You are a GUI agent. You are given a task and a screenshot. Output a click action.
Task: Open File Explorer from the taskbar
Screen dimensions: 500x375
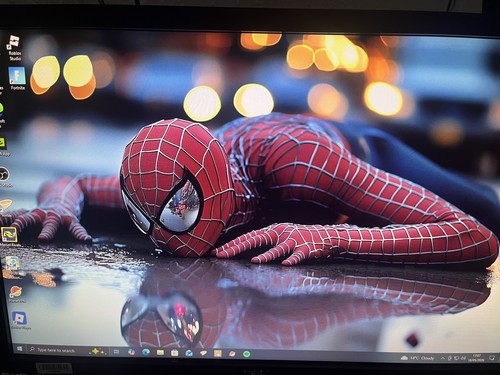tap(160, 353)
